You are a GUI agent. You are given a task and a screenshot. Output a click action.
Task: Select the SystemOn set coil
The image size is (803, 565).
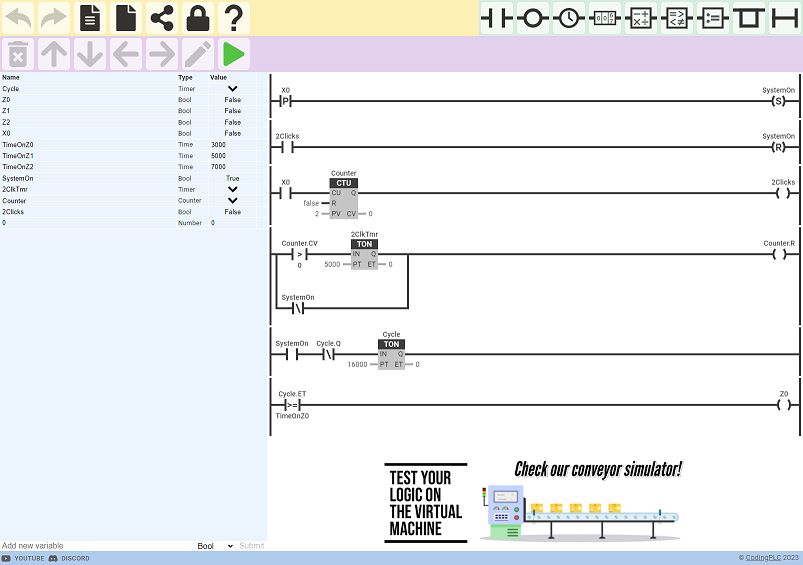(x=778, y=101)
